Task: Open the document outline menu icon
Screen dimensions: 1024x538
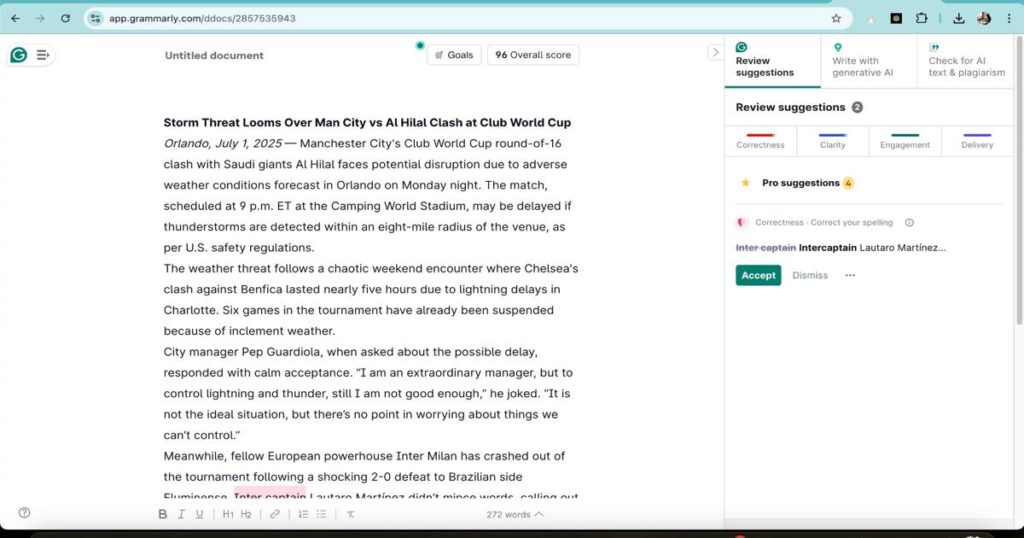Action: tap(42, 55)
